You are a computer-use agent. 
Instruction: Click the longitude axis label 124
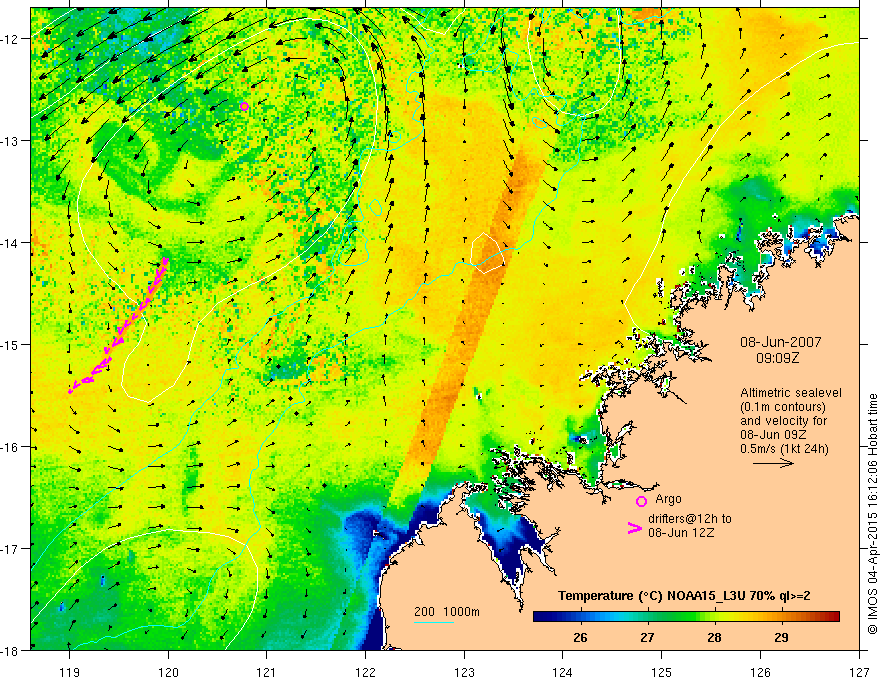(x=562, y=672)
